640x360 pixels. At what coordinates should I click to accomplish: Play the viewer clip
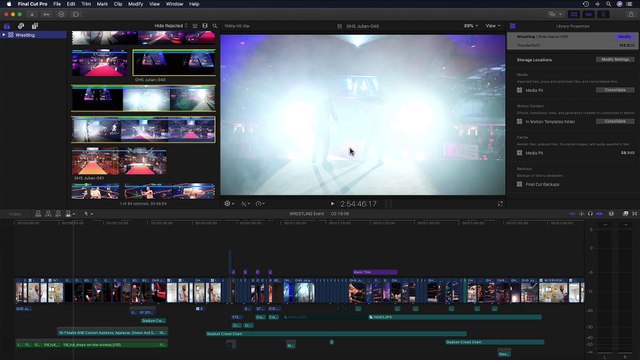click(332, 204)
